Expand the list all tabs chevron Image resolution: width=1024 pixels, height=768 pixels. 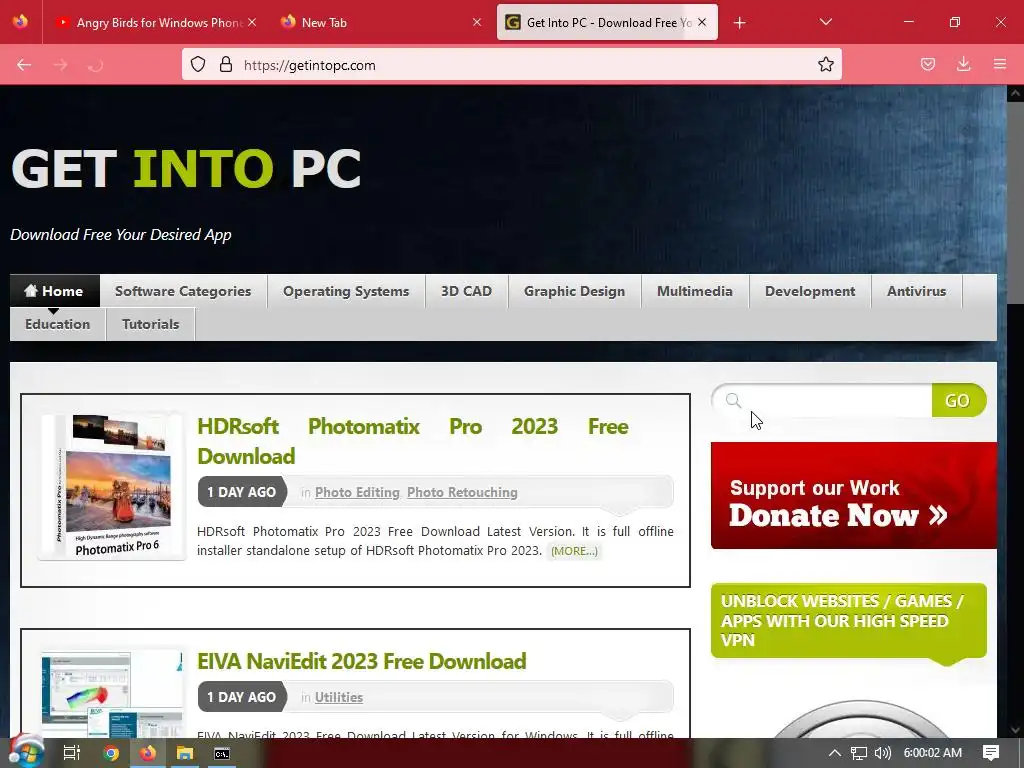(x=825, y=22)
